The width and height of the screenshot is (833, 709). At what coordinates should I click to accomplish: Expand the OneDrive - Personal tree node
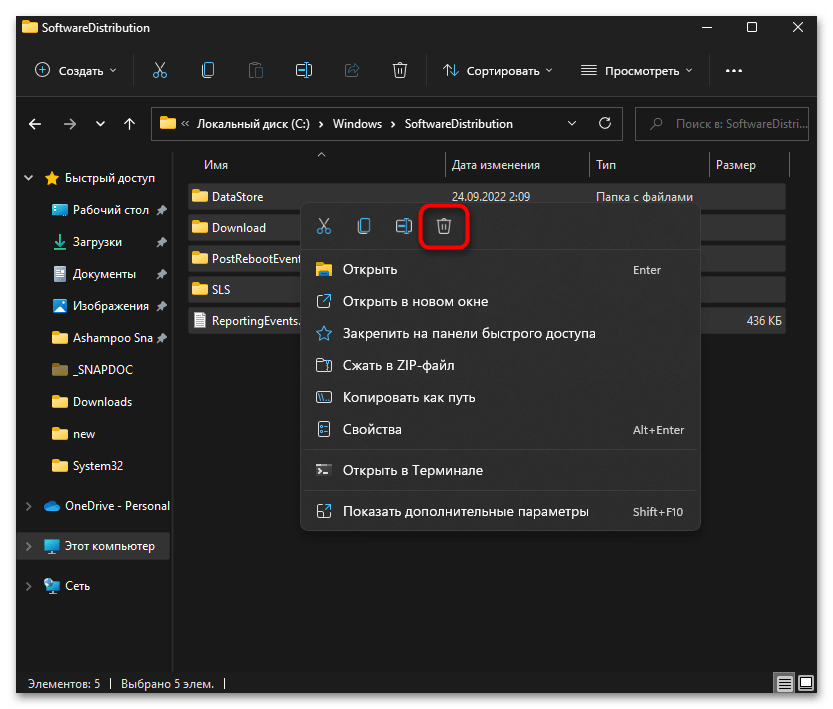(28, 506)
